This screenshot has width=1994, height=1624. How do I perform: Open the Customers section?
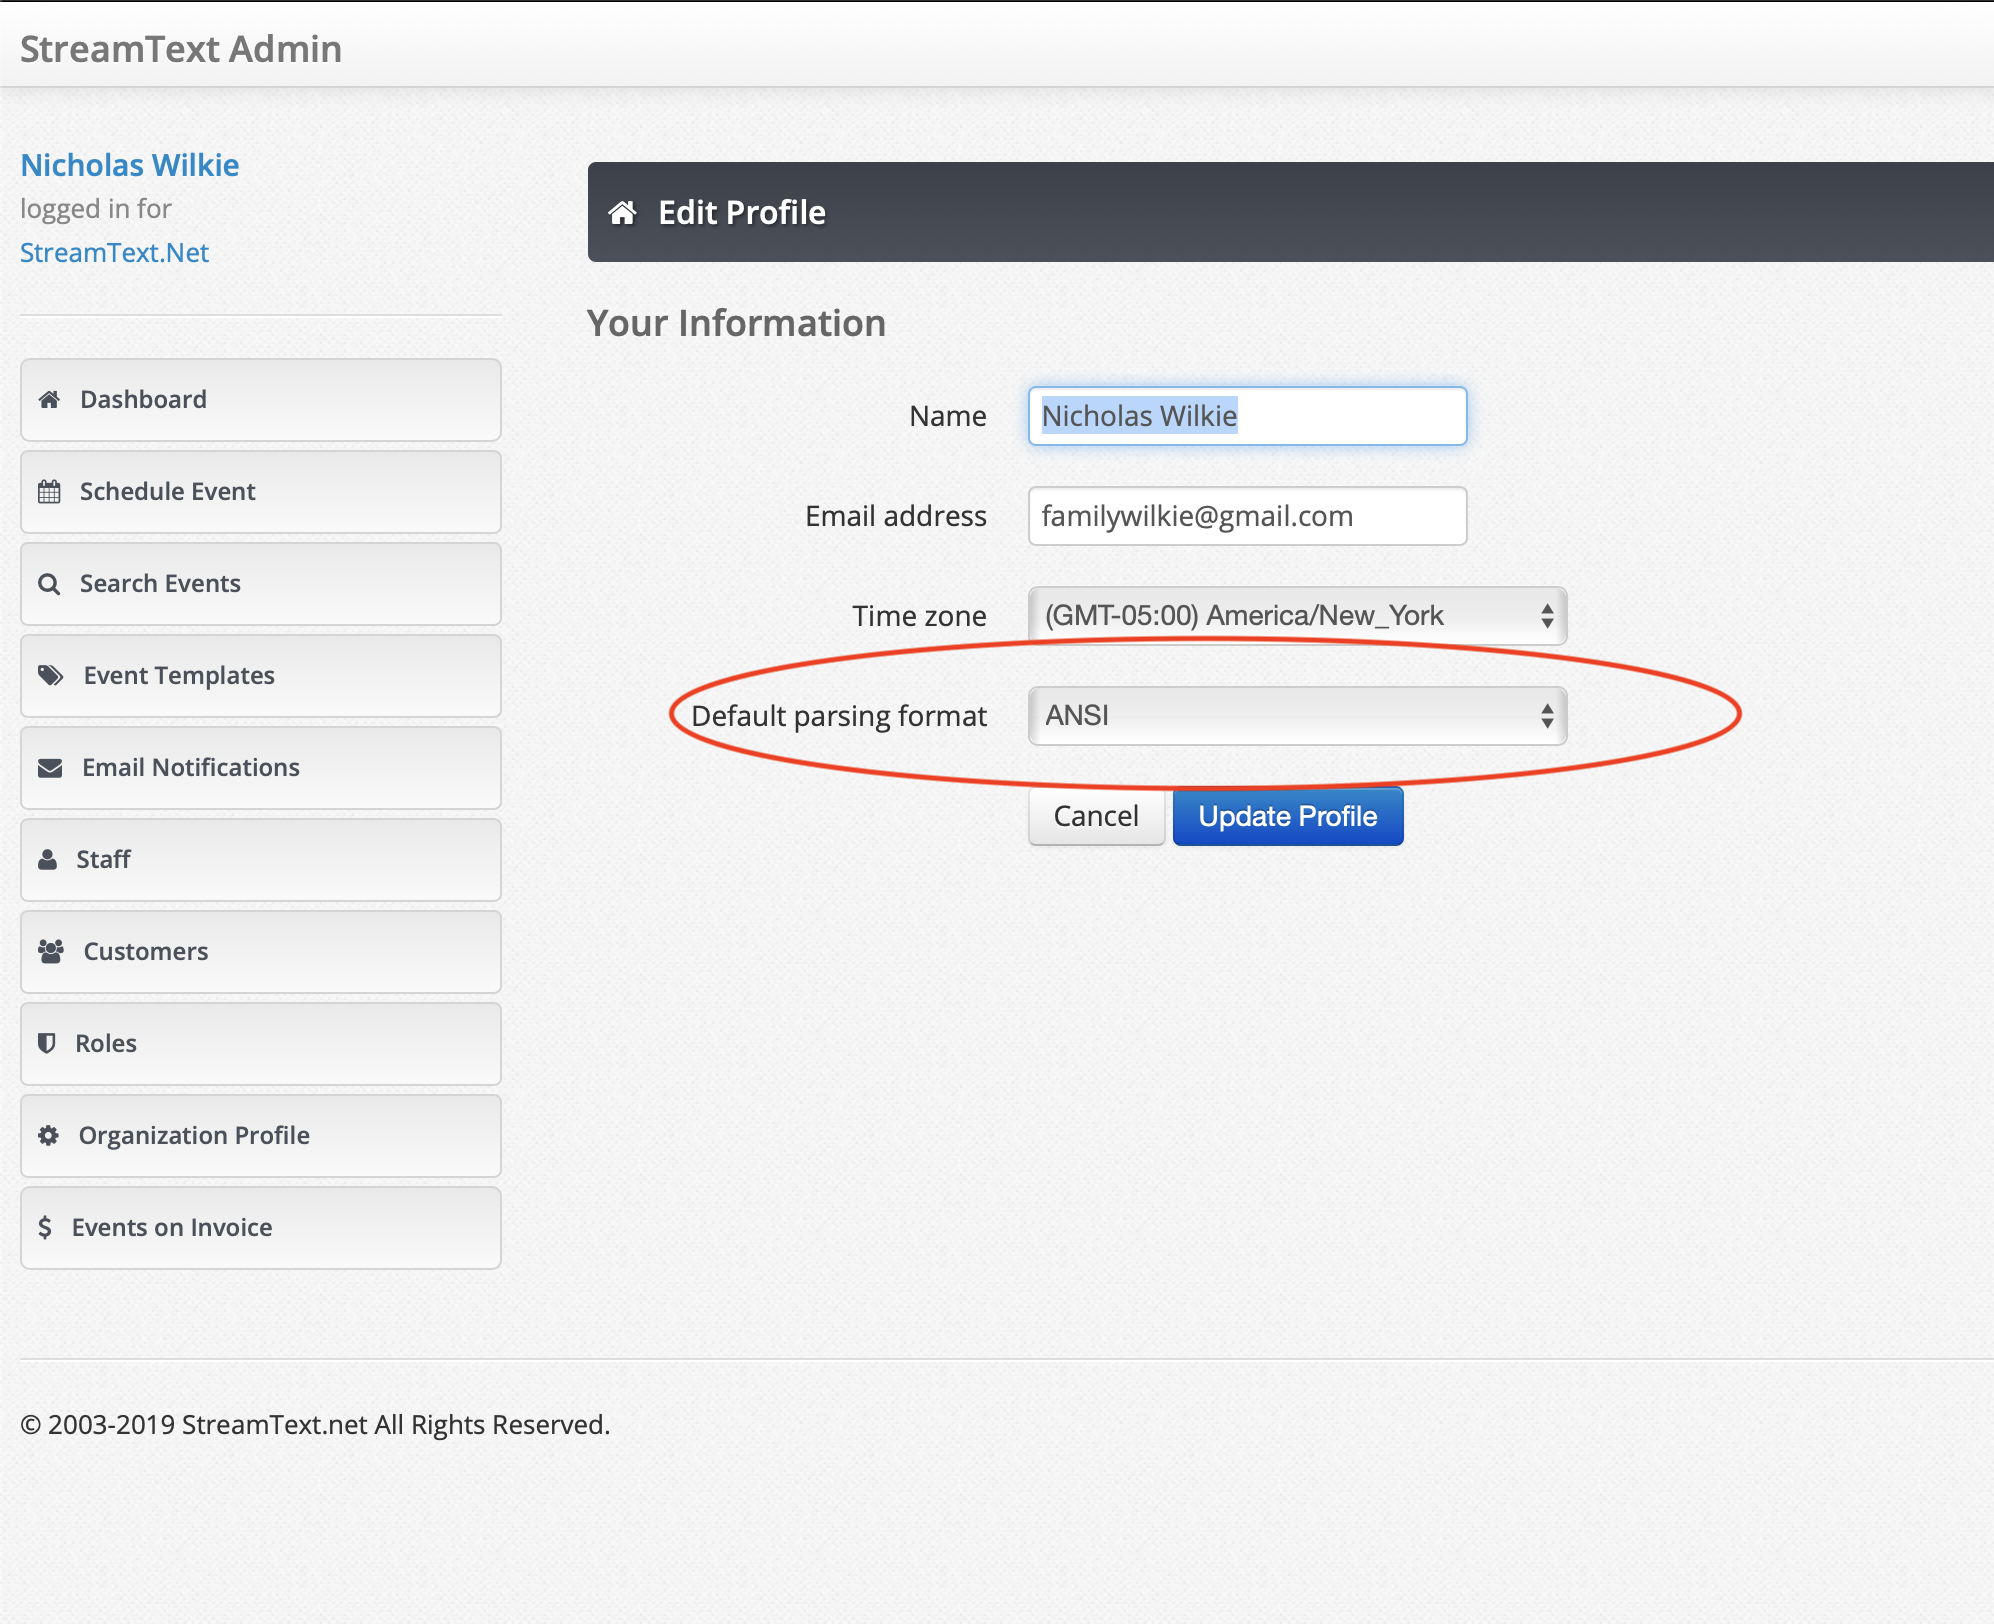pos(261,952)
